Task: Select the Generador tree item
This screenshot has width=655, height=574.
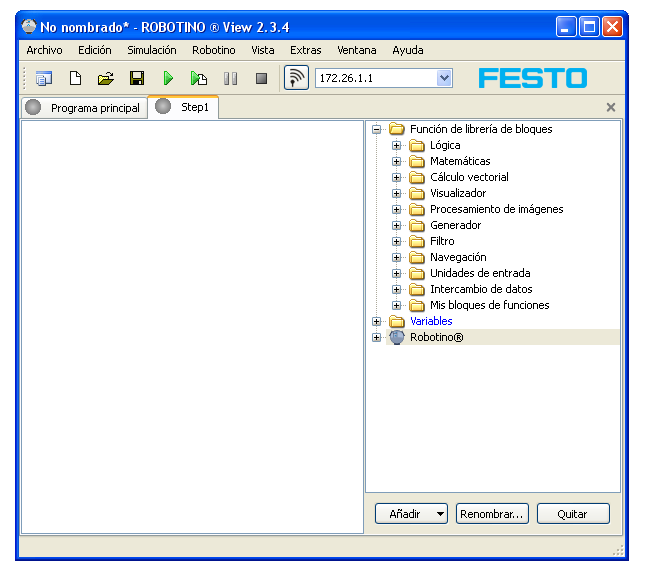Action: 455,225
